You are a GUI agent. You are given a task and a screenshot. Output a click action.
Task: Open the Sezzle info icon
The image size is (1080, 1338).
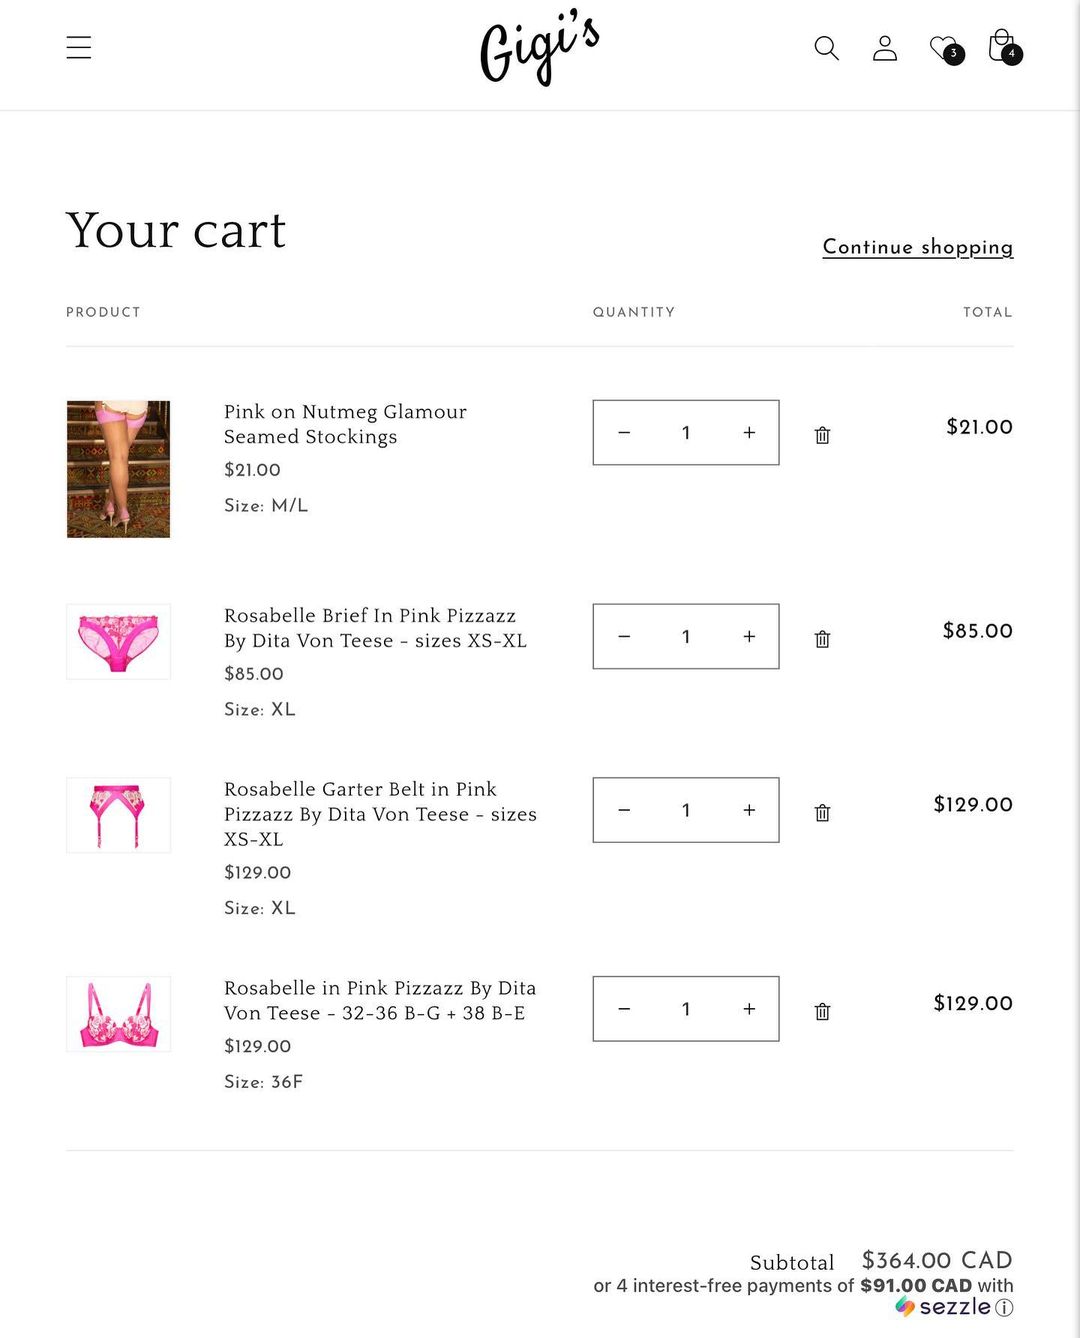[1004, 1308]
